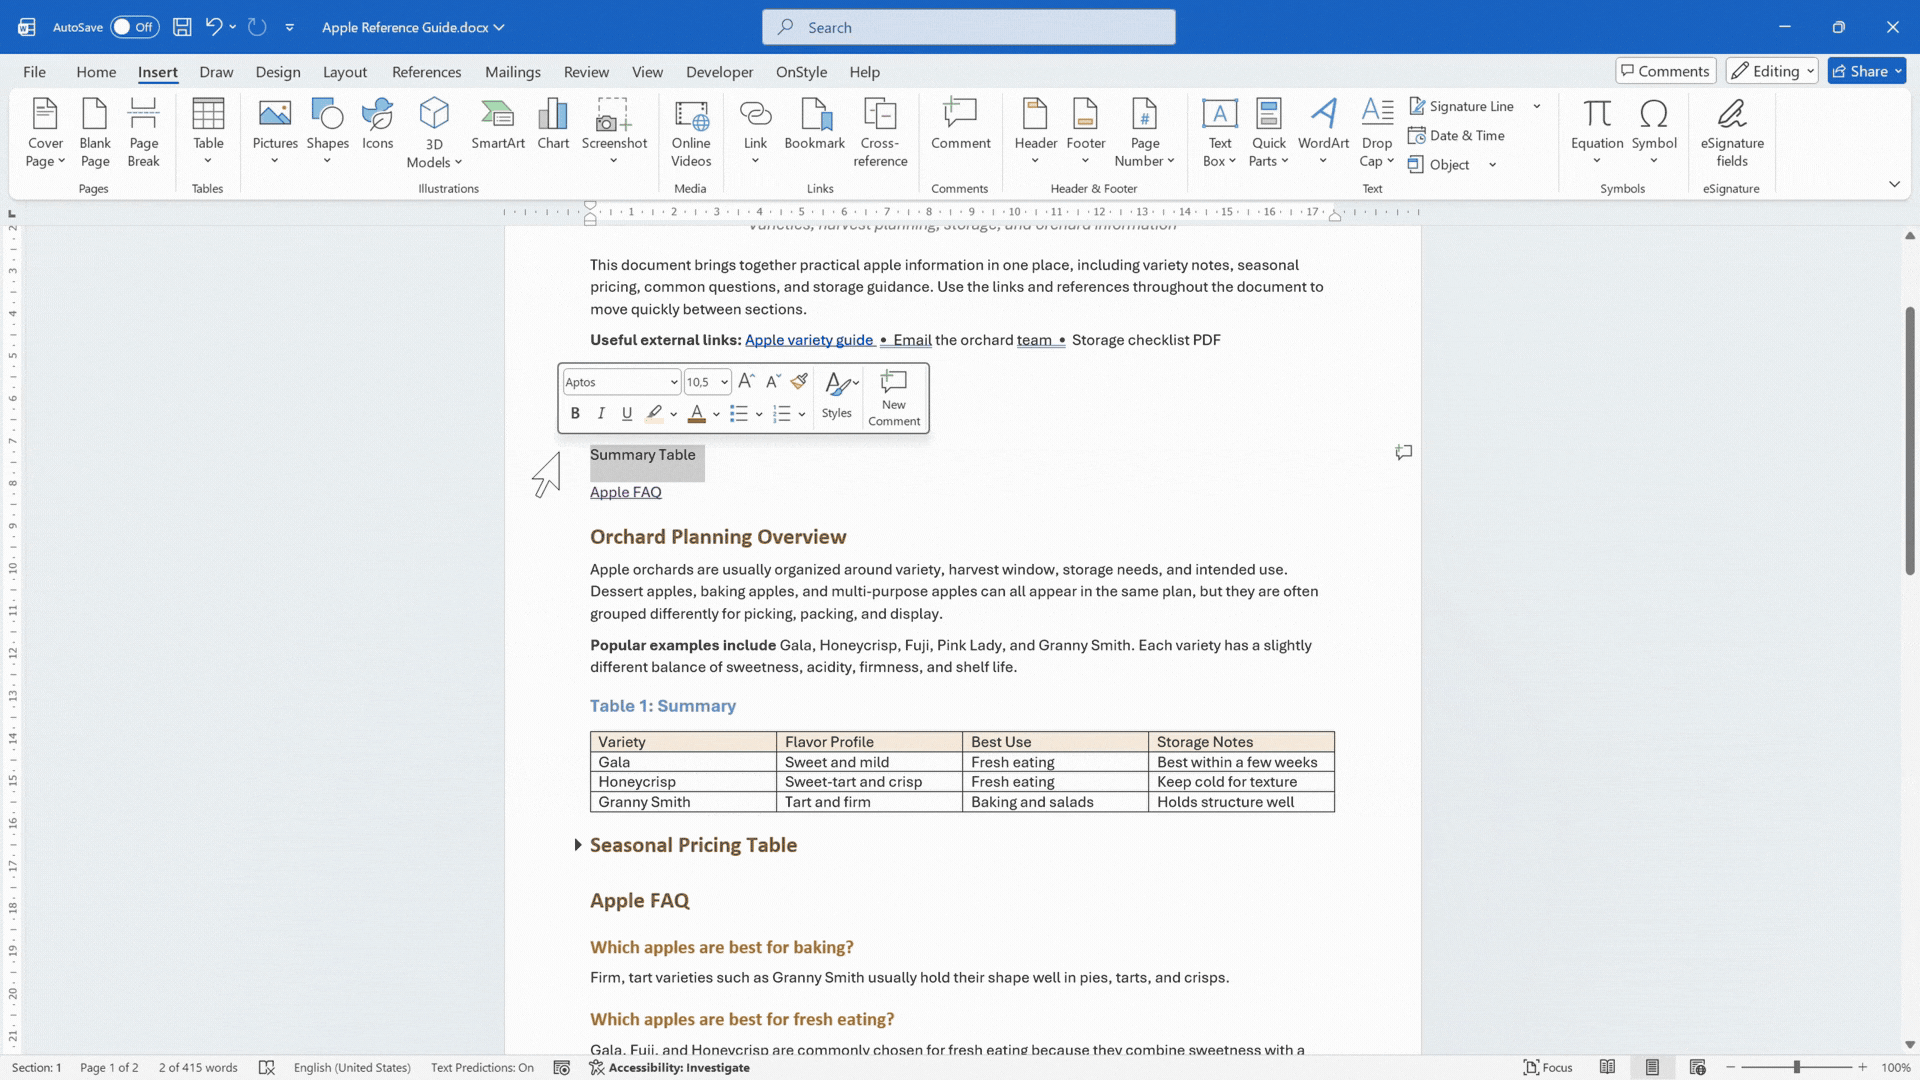Image resolution: width=1920 pixels, height=1080 pixels.
Task: Open the Home tab
Action: click(x=96, y=72)
